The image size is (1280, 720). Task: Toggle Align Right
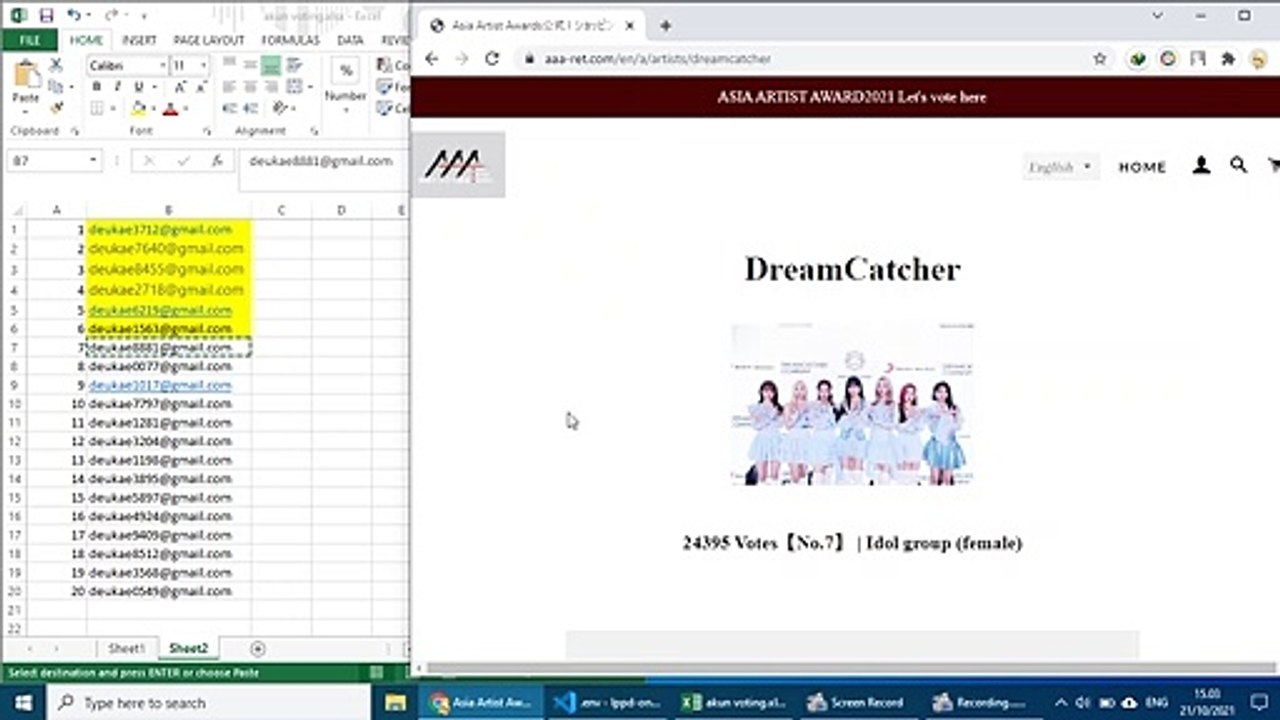click(x=271, y=87)
